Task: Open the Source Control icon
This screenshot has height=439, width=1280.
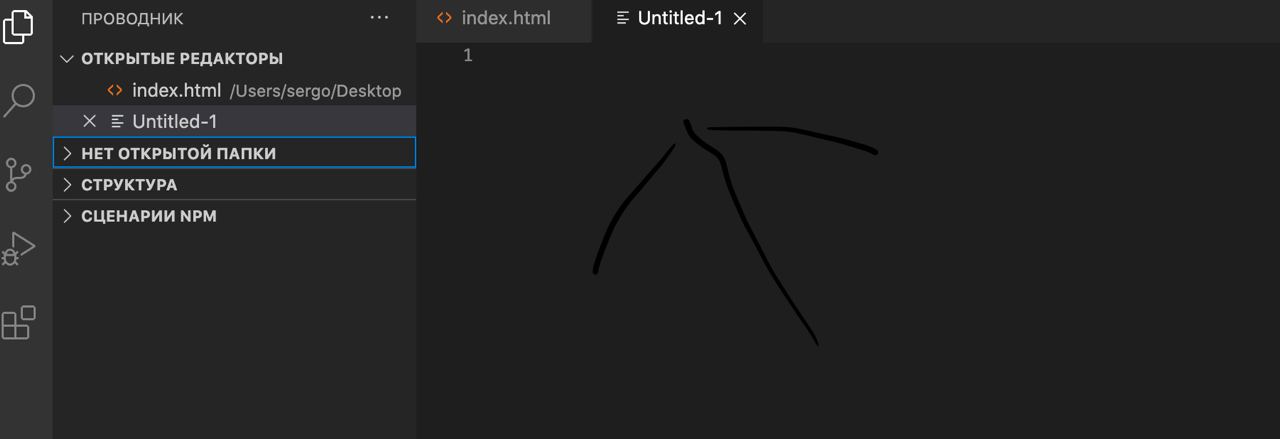Action: click(18, 175)
